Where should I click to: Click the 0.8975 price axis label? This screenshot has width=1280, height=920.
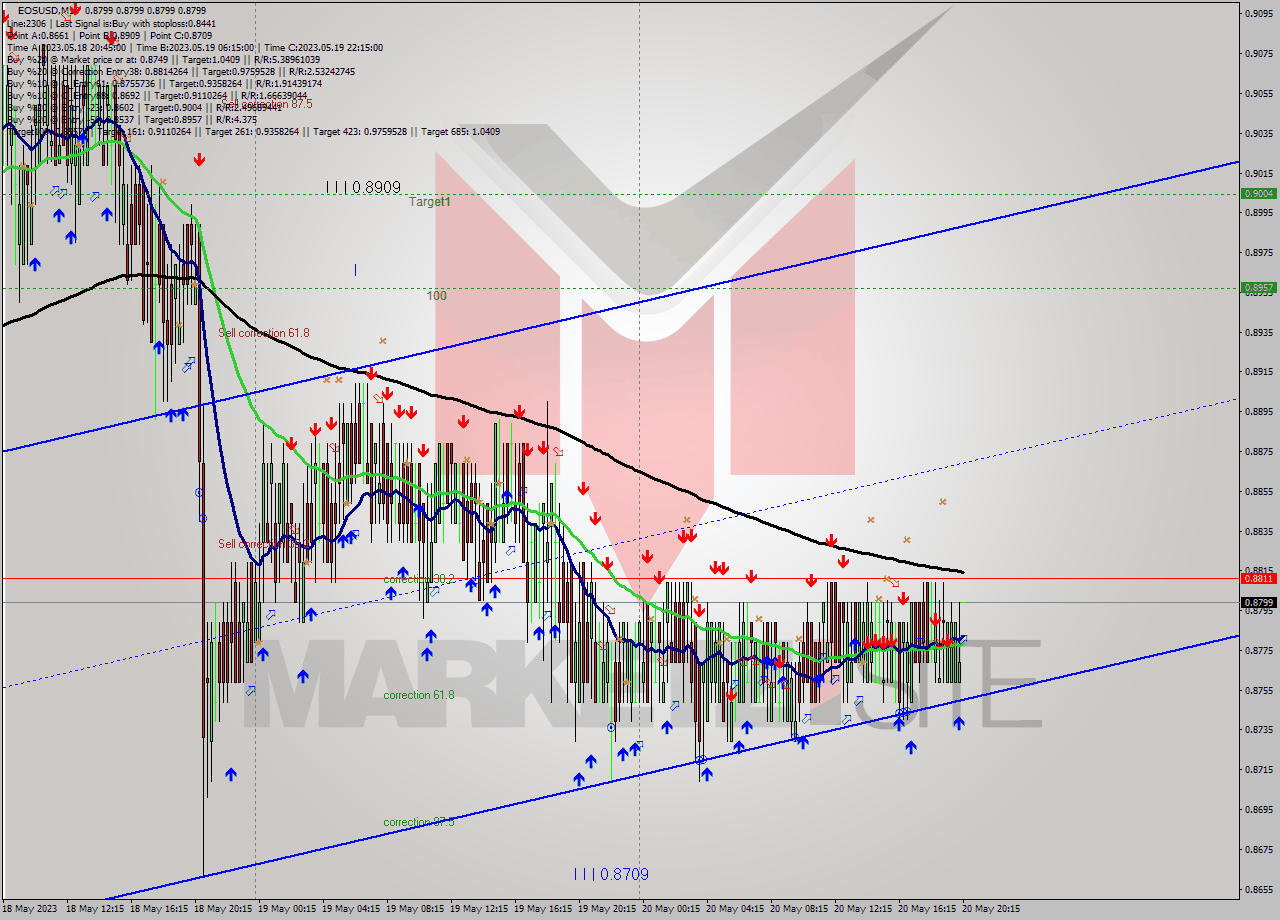tap(1257, 252)
